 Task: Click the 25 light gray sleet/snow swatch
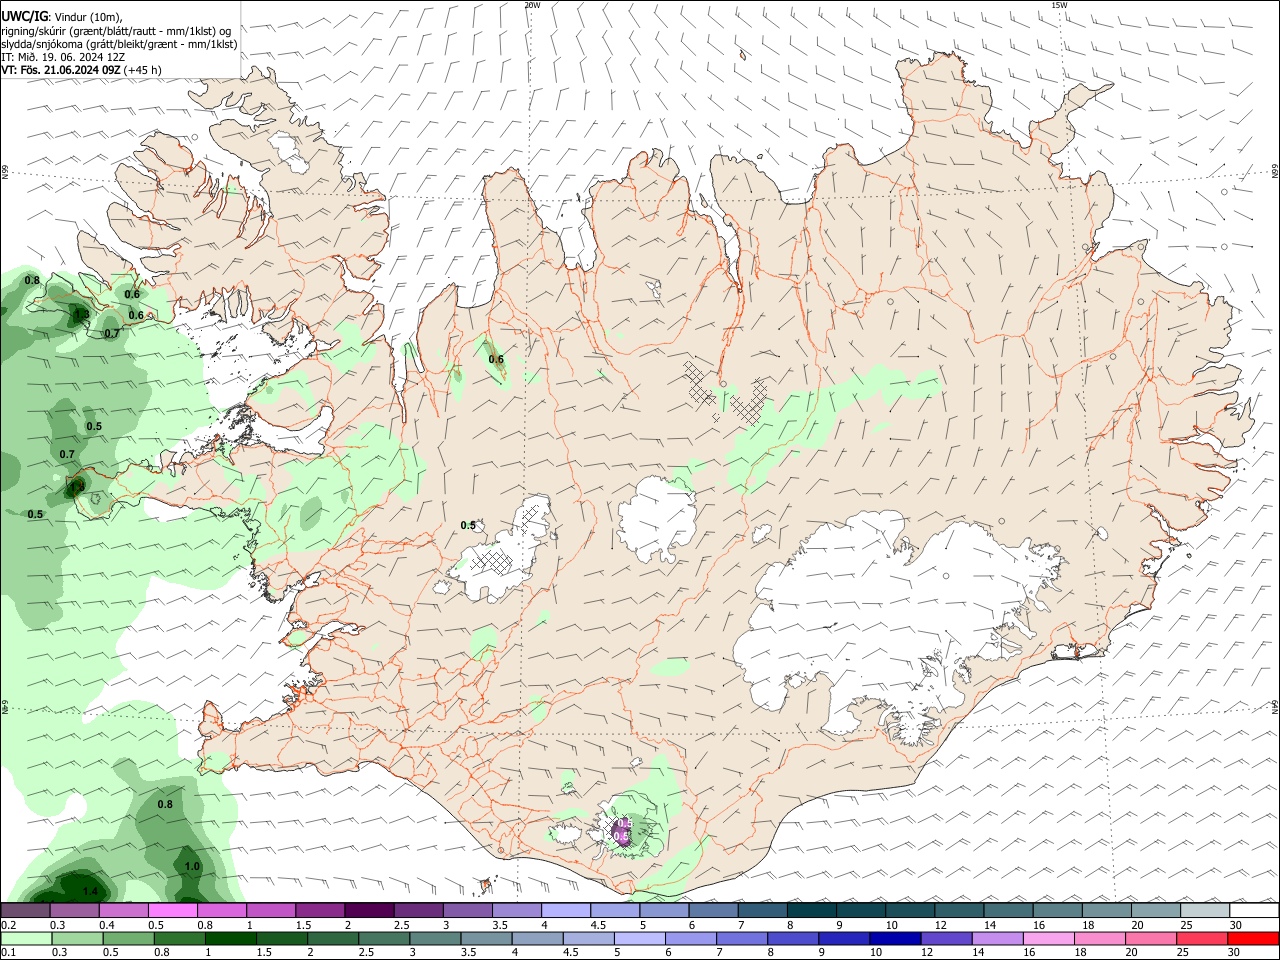pyautogui.click(x=1205, y=910)
